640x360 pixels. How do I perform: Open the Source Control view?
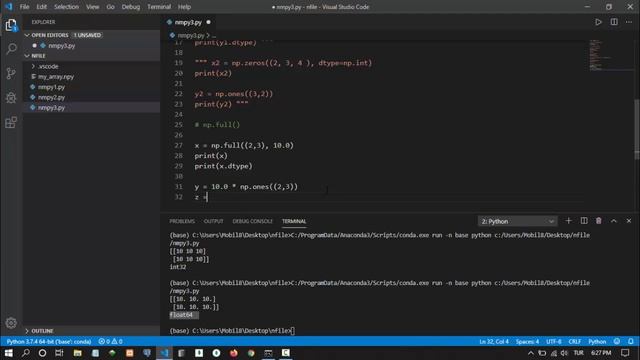point(11,73)
